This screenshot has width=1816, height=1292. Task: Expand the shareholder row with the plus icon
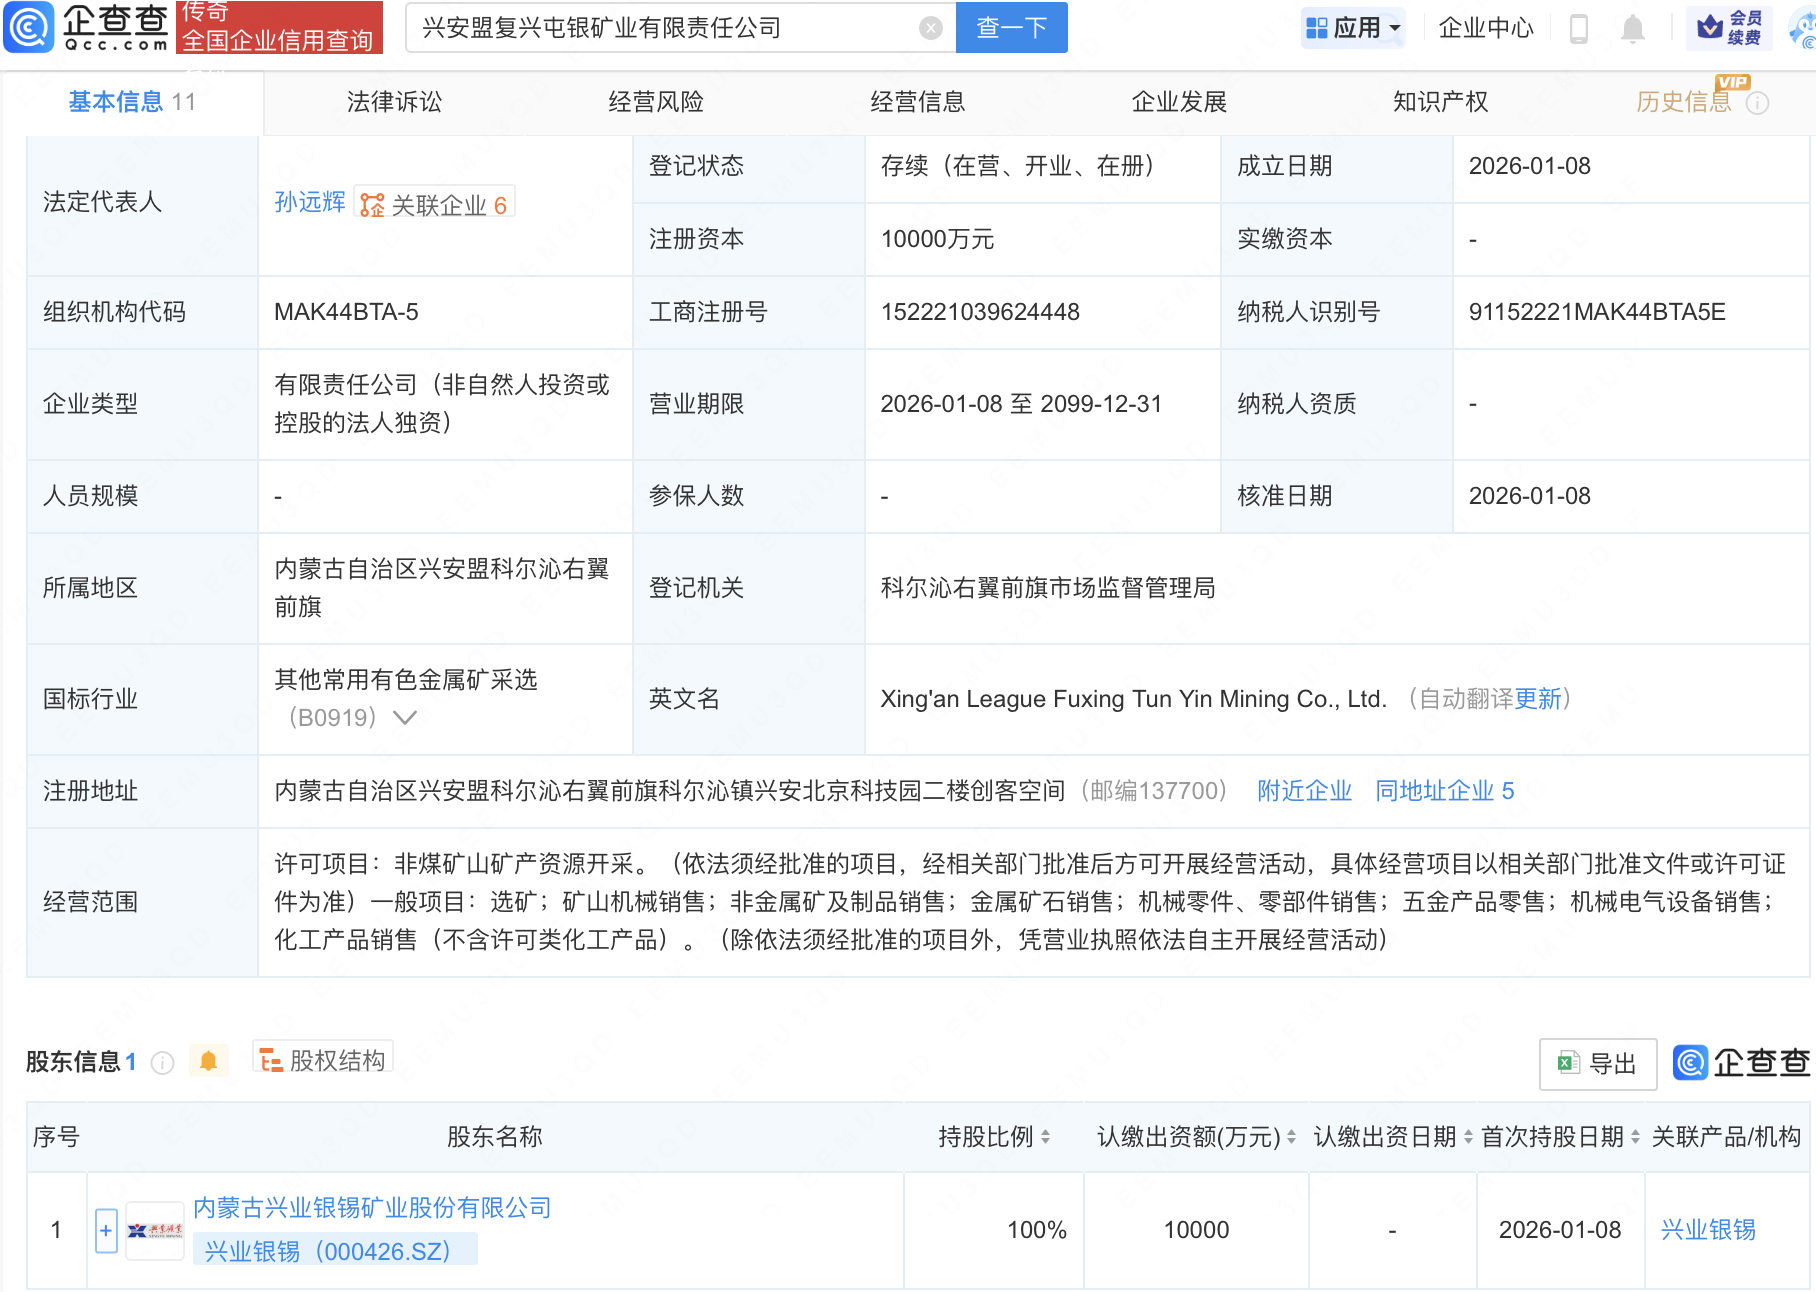tap(104, 1230)
